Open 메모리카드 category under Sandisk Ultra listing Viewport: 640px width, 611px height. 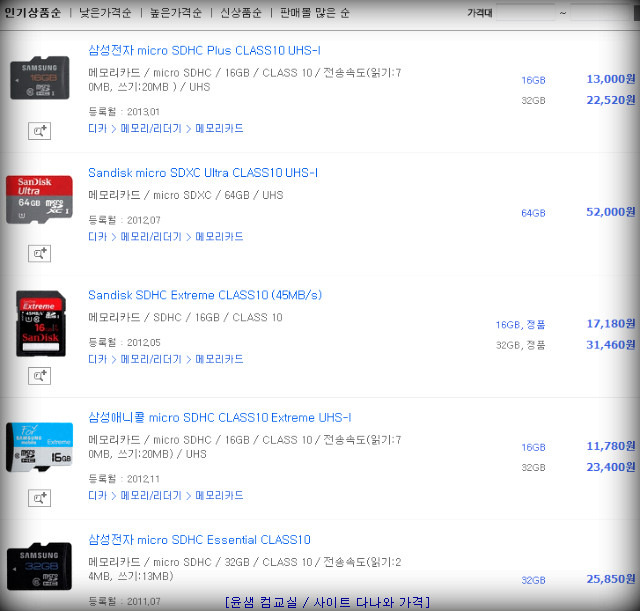[x=219, y=237]
